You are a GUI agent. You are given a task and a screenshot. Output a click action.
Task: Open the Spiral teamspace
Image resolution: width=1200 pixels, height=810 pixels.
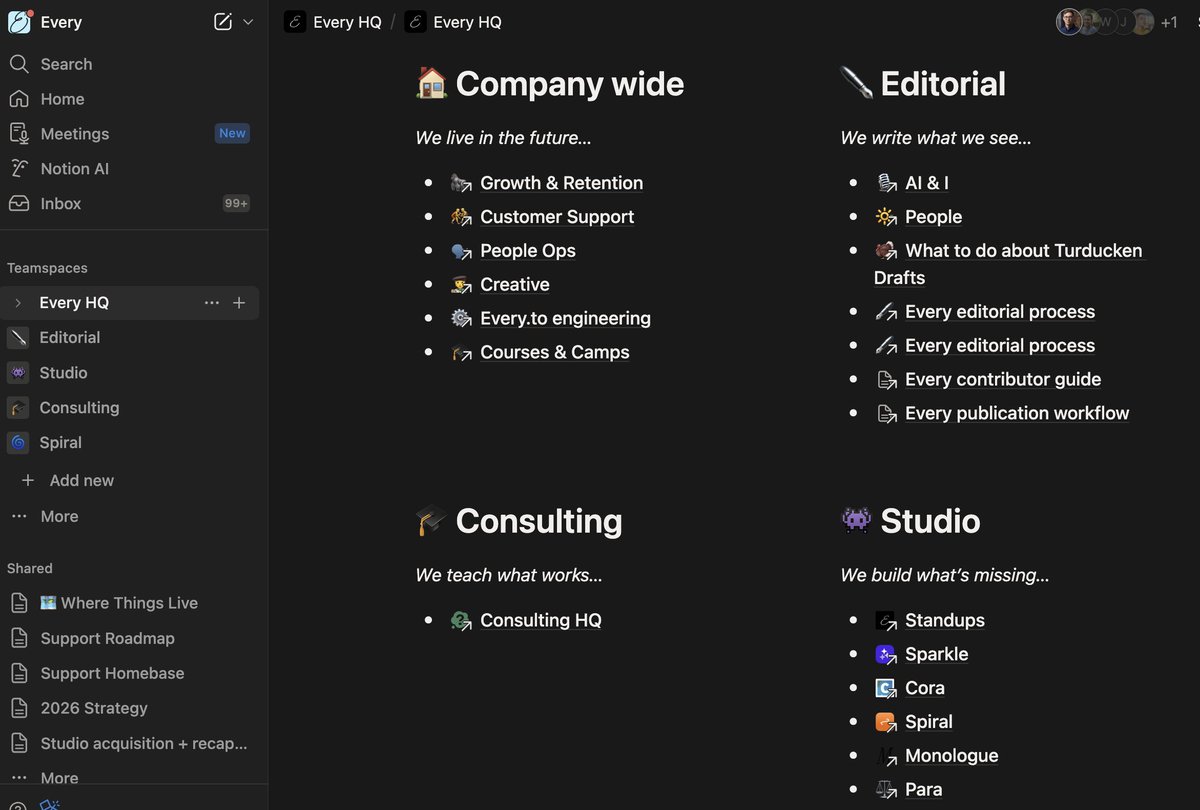[60, 443]
